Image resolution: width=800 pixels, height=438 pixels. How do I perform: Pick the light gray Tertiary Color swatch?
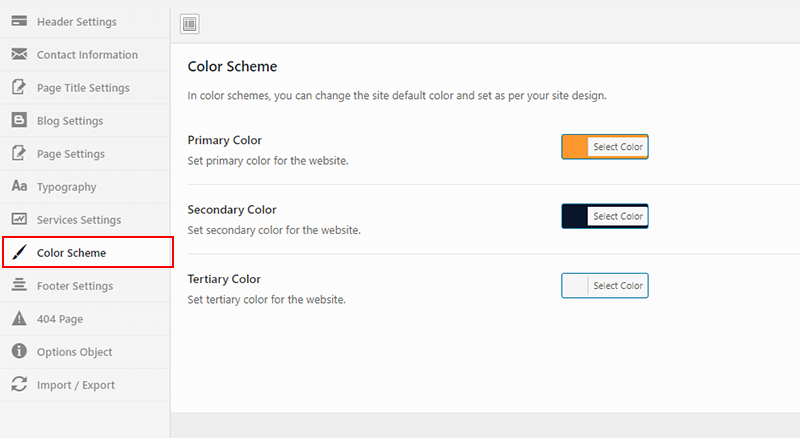point(575,286)
